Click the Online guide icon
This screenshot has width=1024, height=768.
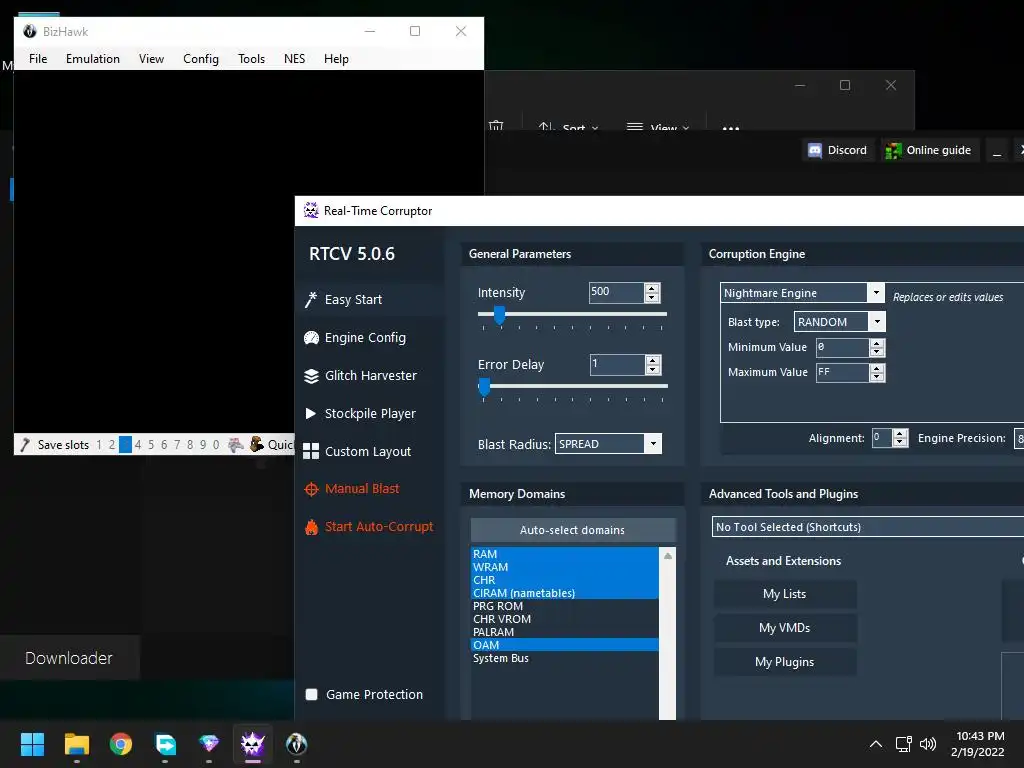pos(893,151)
